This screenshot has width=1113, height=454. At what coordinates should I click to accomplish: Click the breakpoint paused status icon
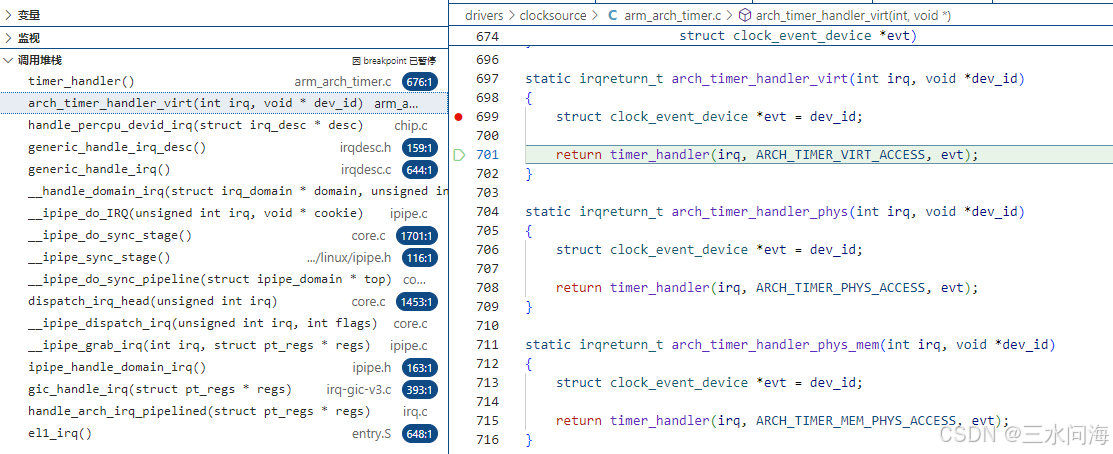tap(356, 61)
